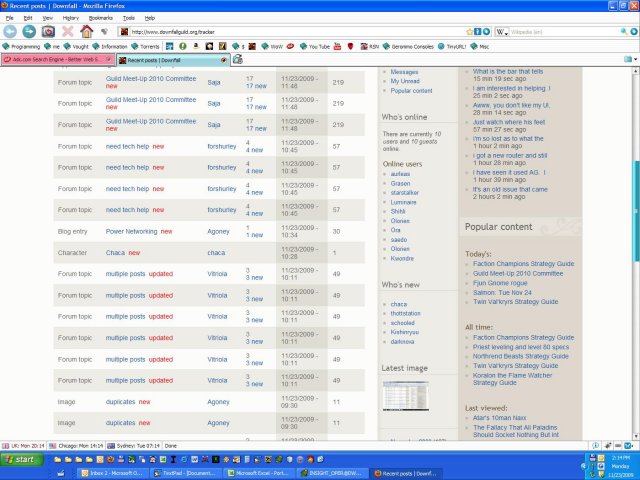Open the Geronimo Consoles bookmarks folder

click(x=408, y=47)
